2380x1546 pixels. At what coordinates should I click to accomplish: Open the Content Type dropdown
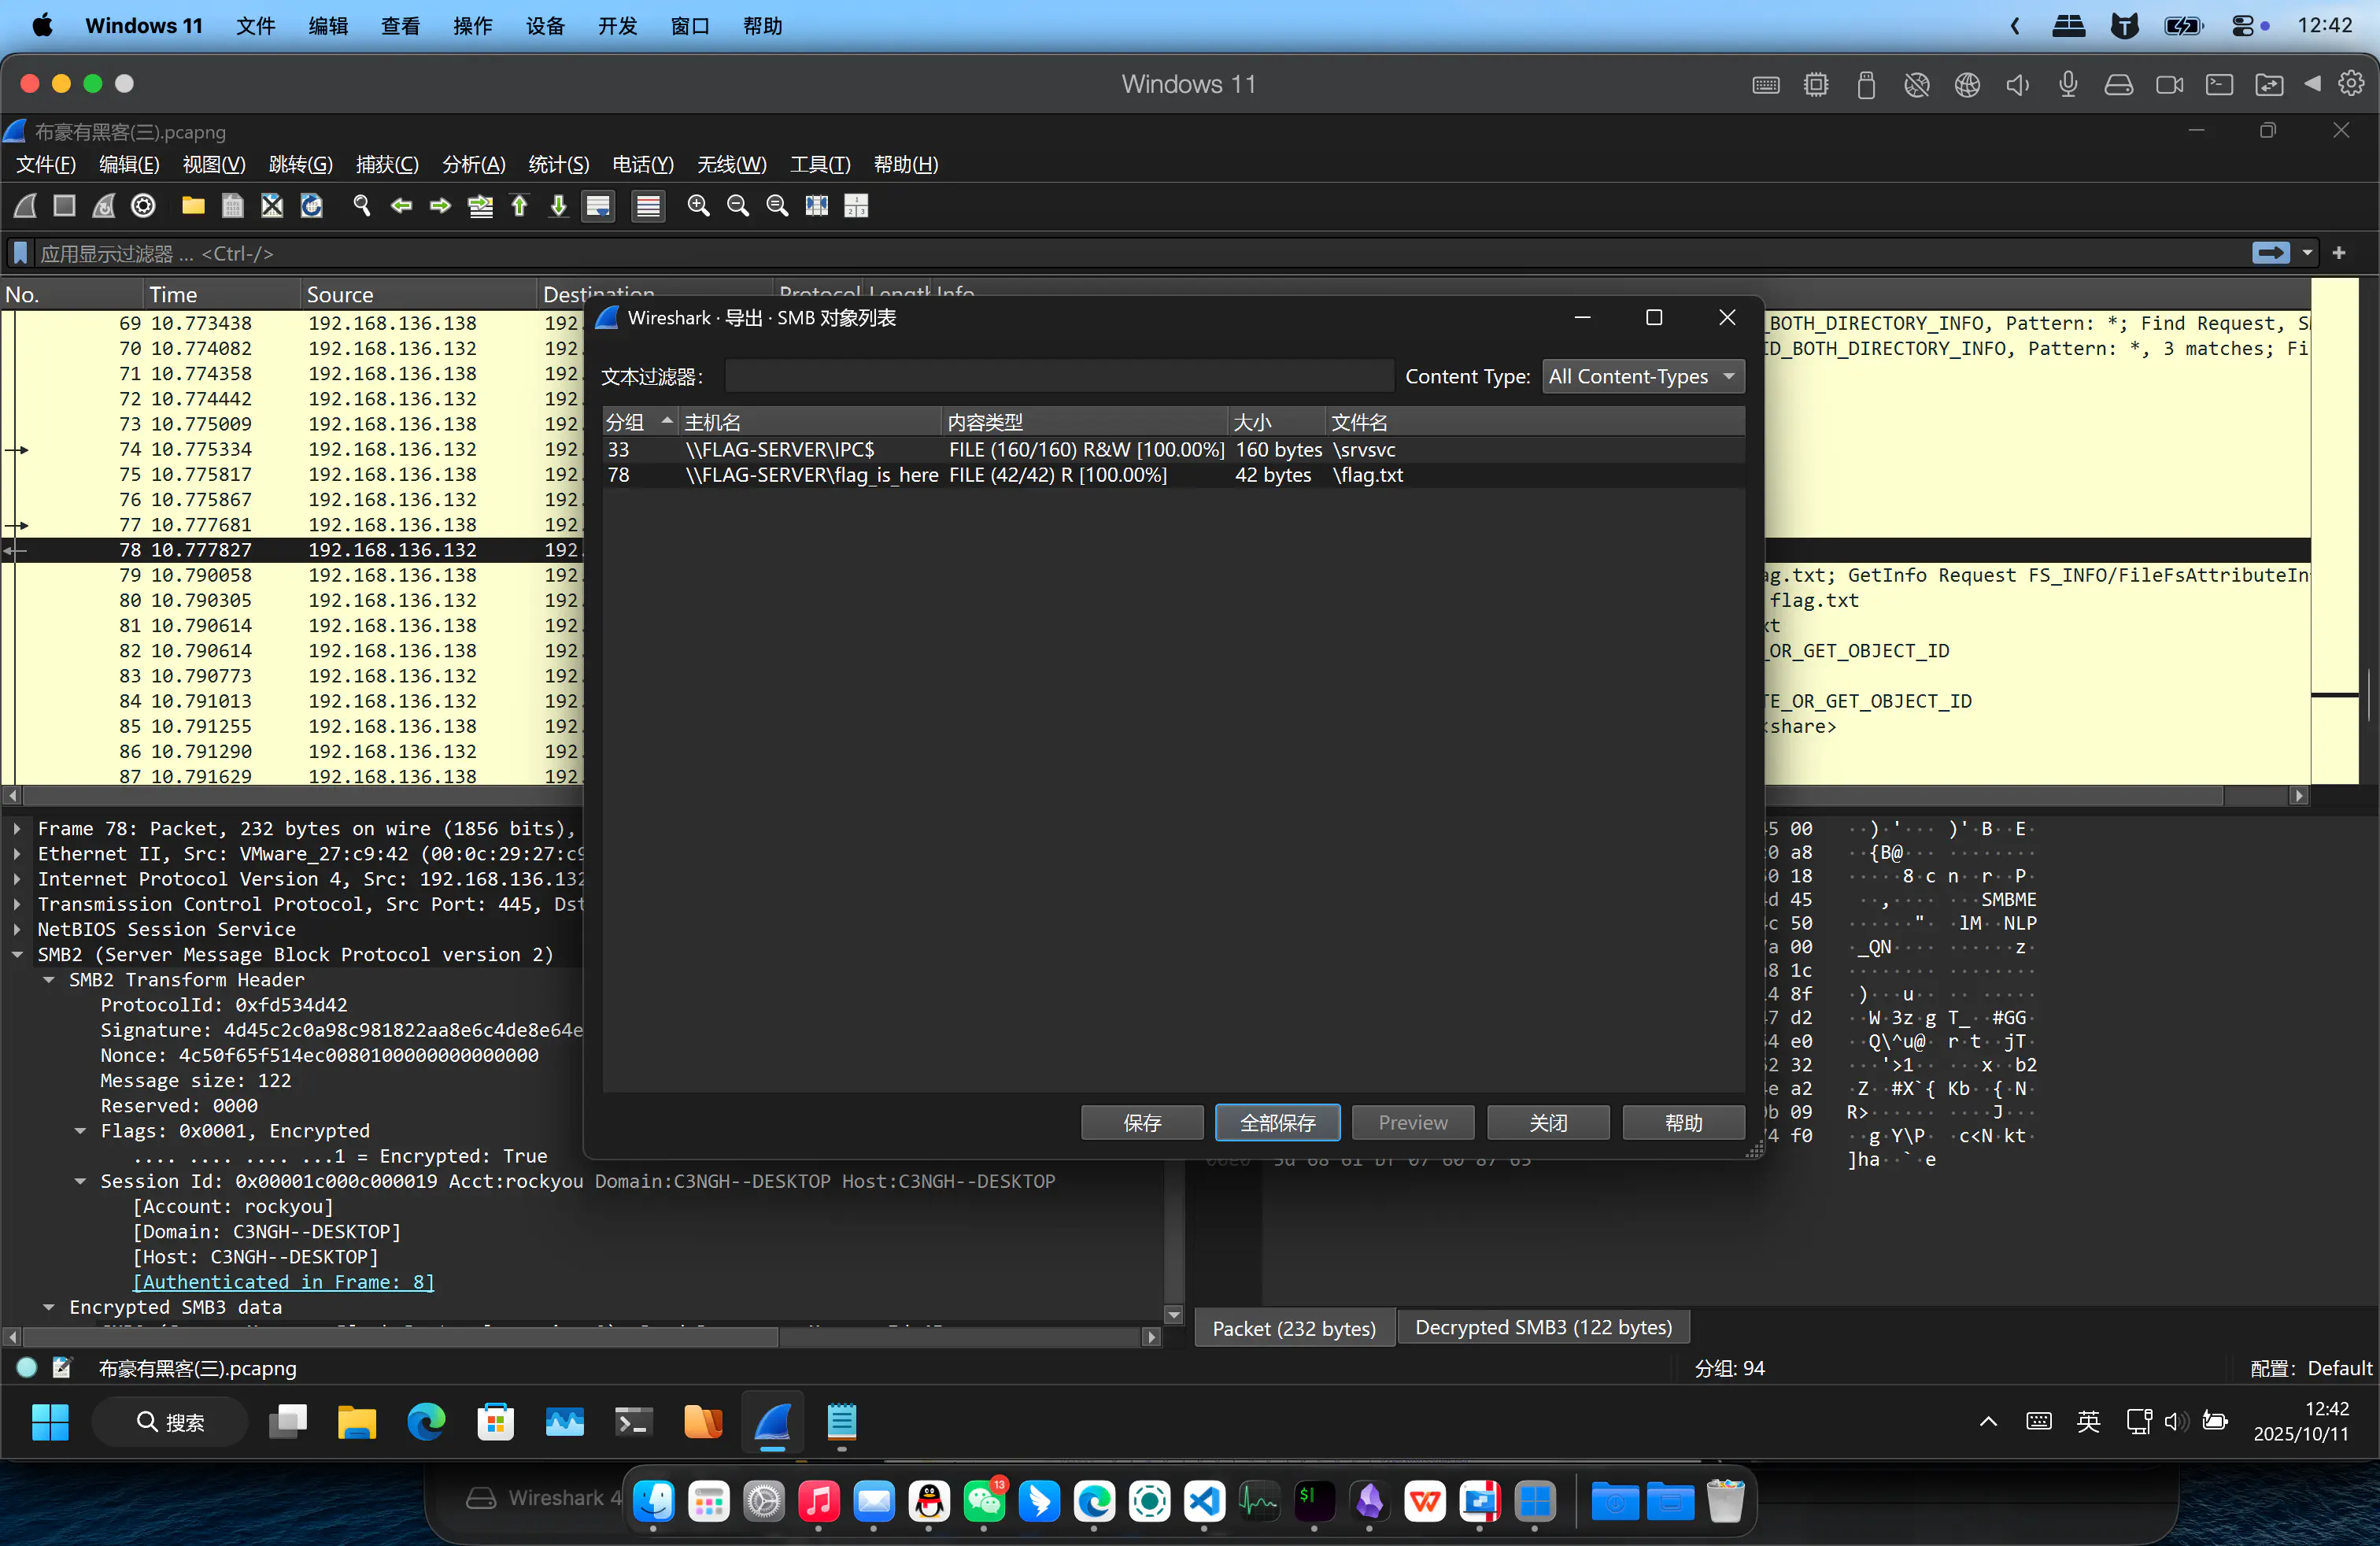[x=1642, y=377]
